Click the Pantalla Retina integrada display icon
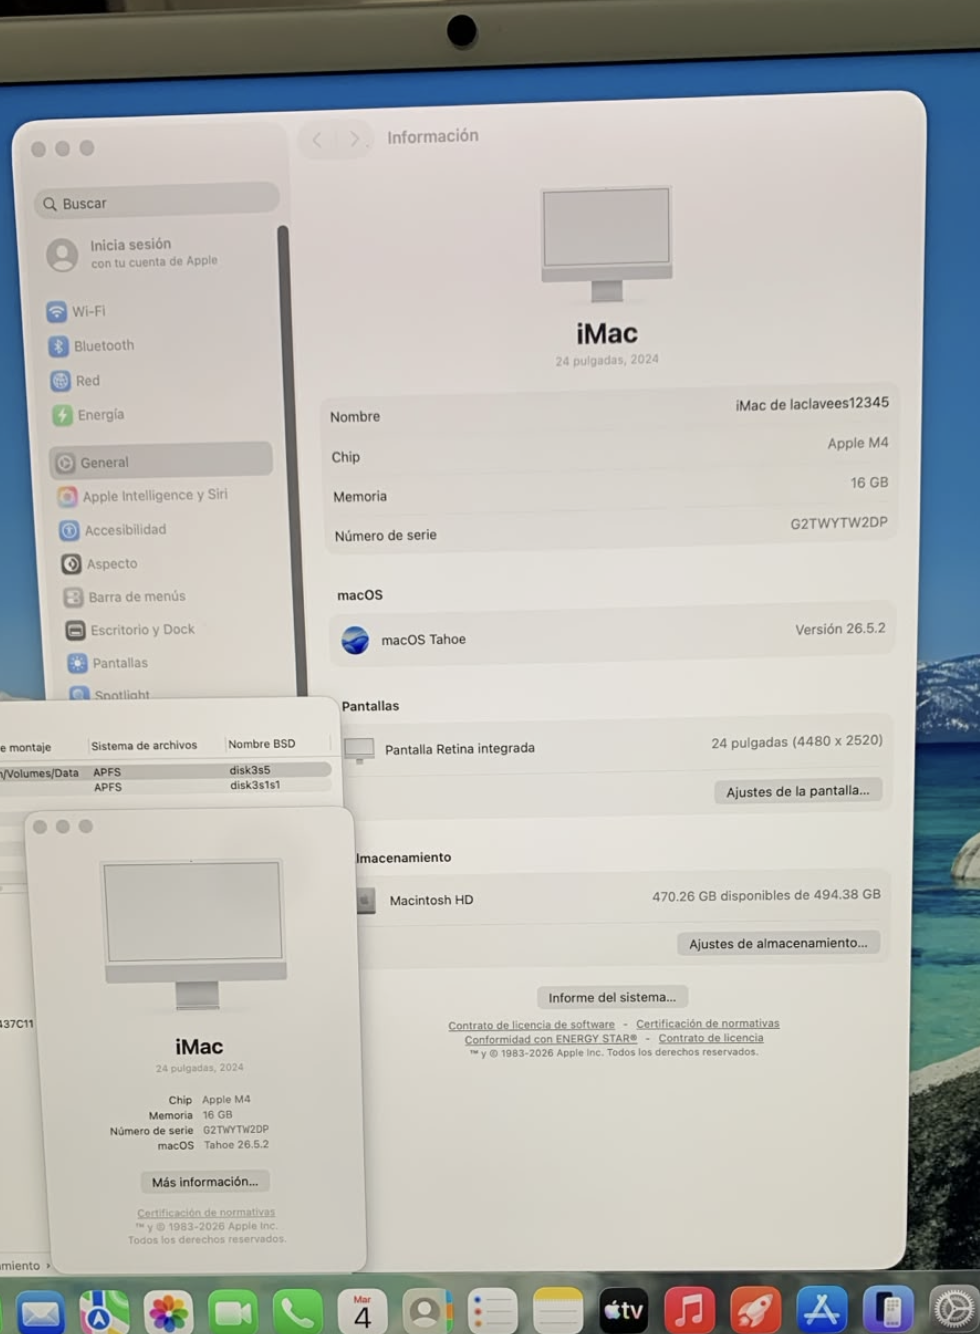The height and width of the screenshot is (1334, 980). 359,749
